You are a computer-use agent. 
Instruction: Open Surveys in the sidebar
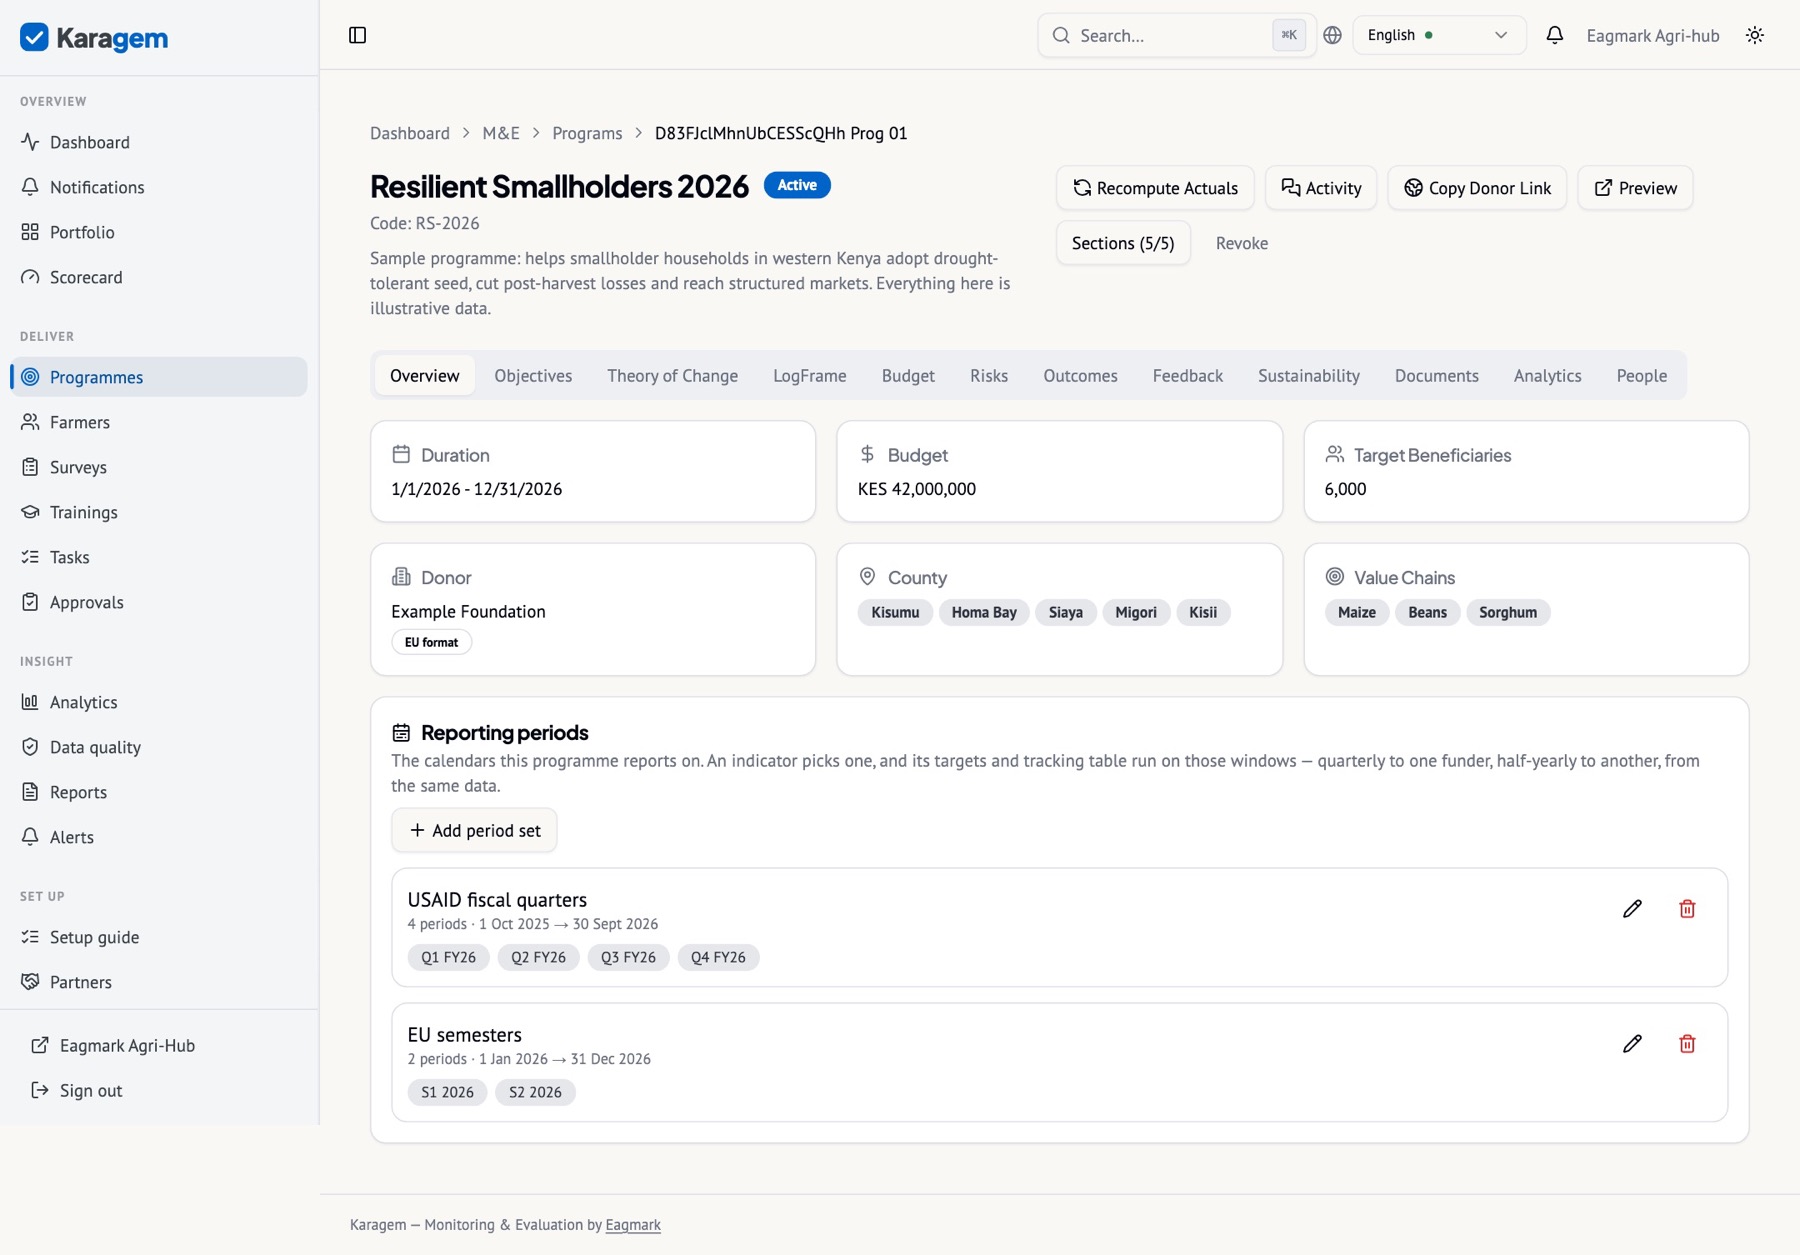[x=159, y=467]
